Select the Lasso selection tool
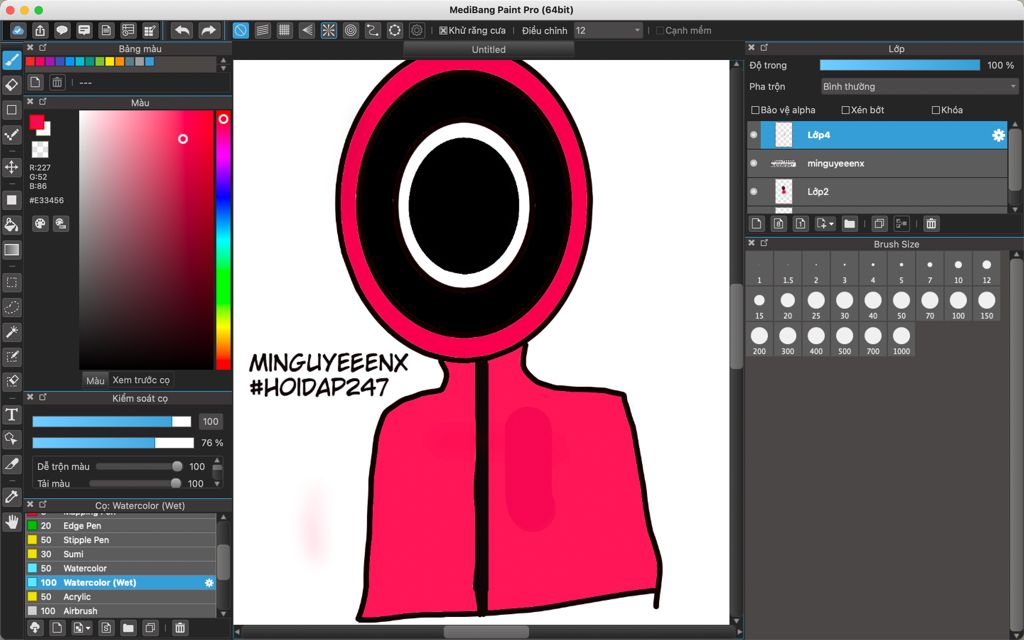This screenshot has height=640, width=1024. [12, 307]
